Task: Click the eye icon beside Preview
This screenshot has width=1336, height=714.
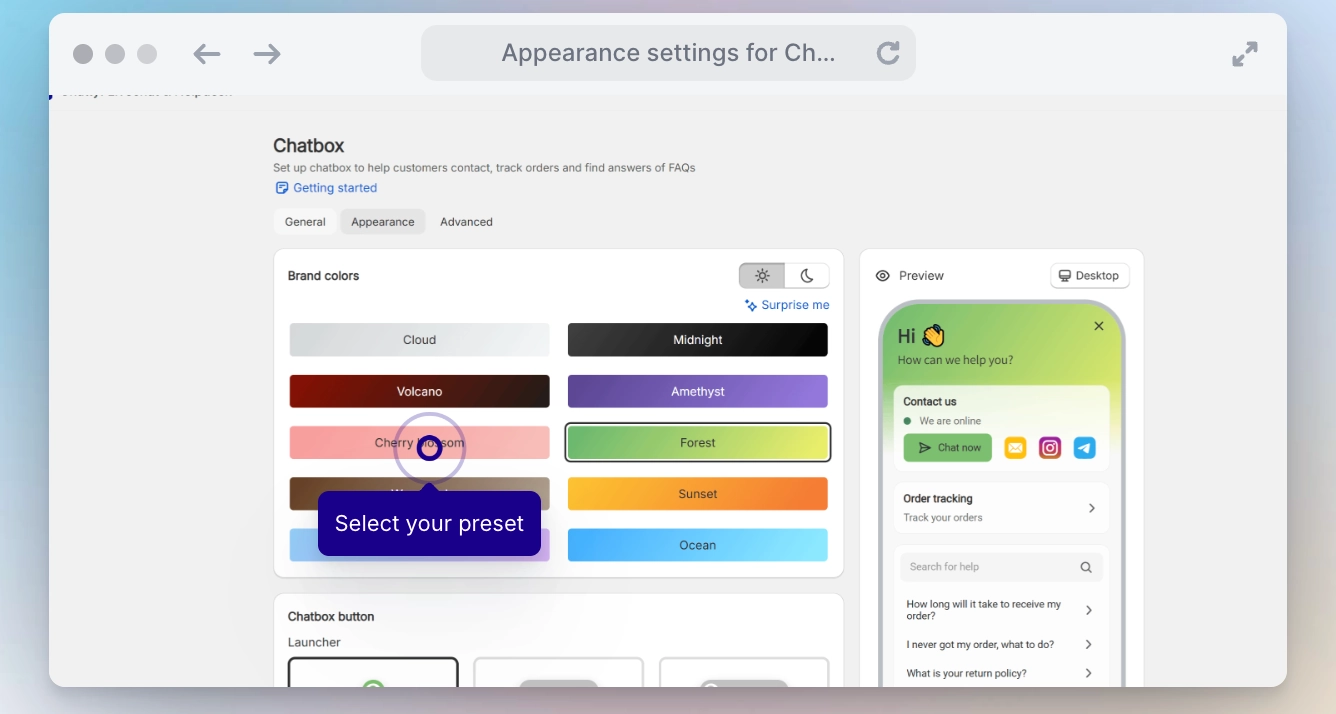Action: click(882, 276)
